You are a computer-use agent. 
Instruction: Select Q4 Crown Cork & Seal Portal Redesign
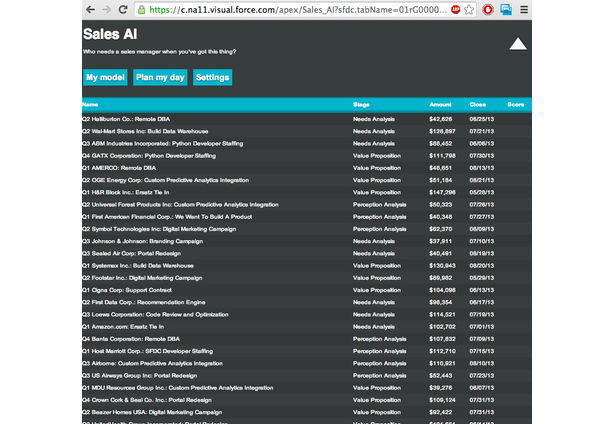pyautogui.click(x=307, y=400)
